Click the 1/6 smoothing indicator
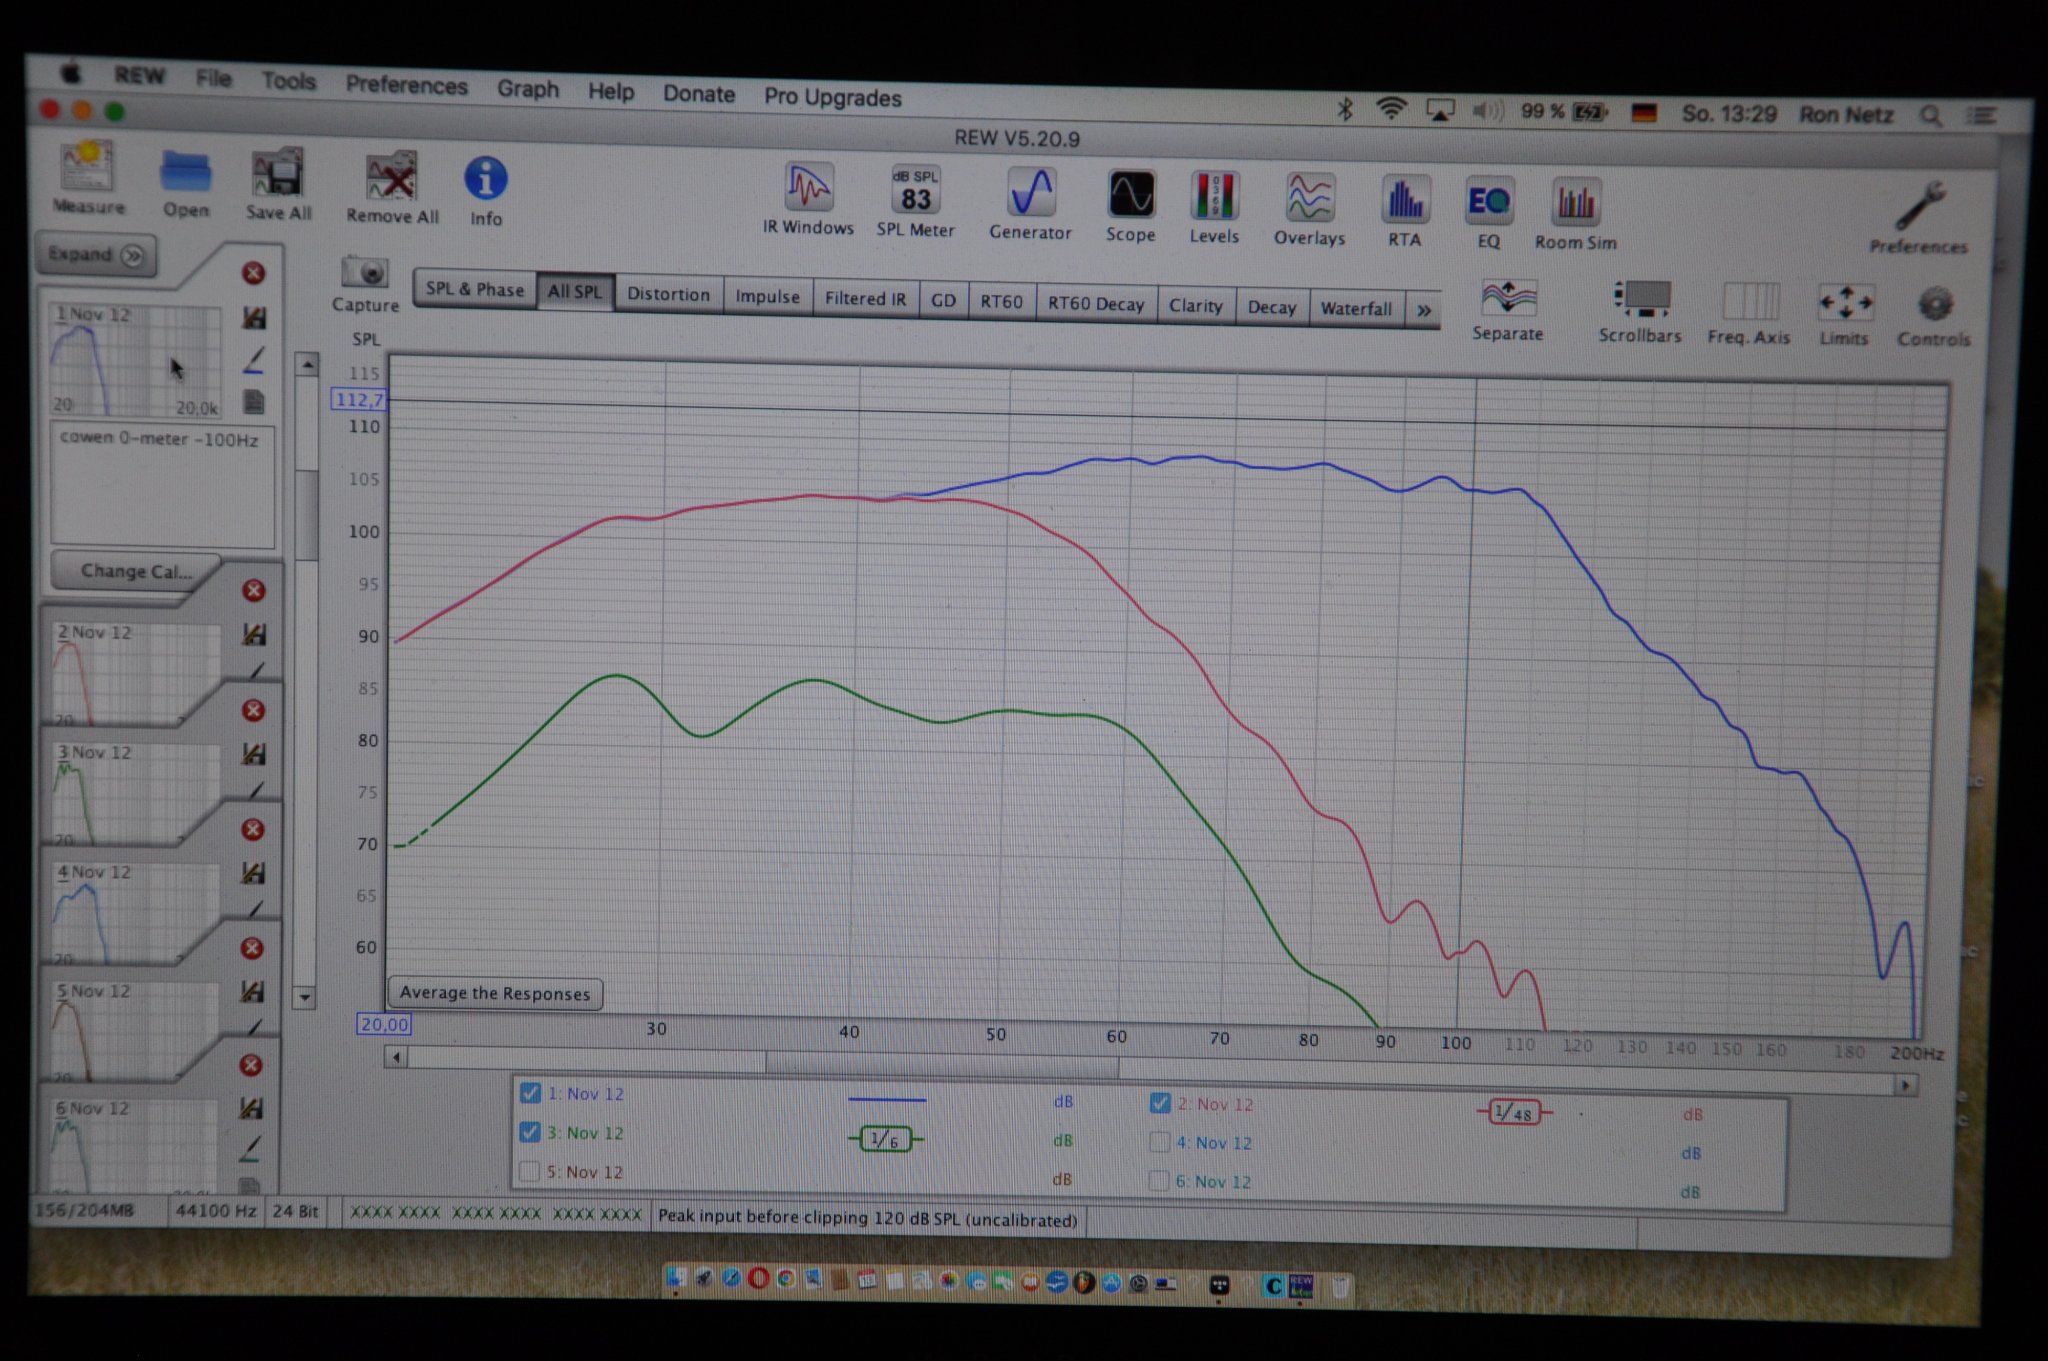Viewport: 2048px width, 1361px height. click(x=886, y=1139)
